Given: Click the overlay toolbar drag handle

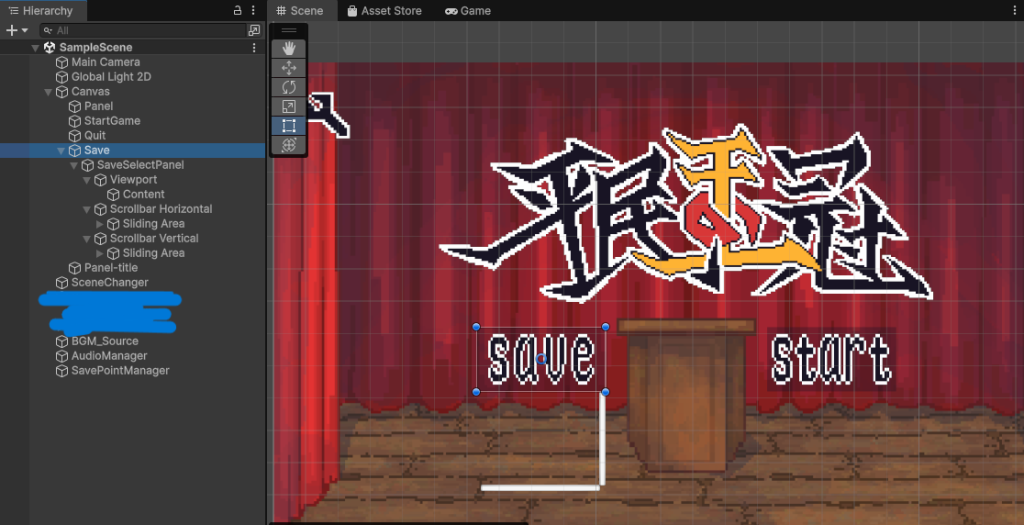Looking at the screenshot, I should [289, 31].
